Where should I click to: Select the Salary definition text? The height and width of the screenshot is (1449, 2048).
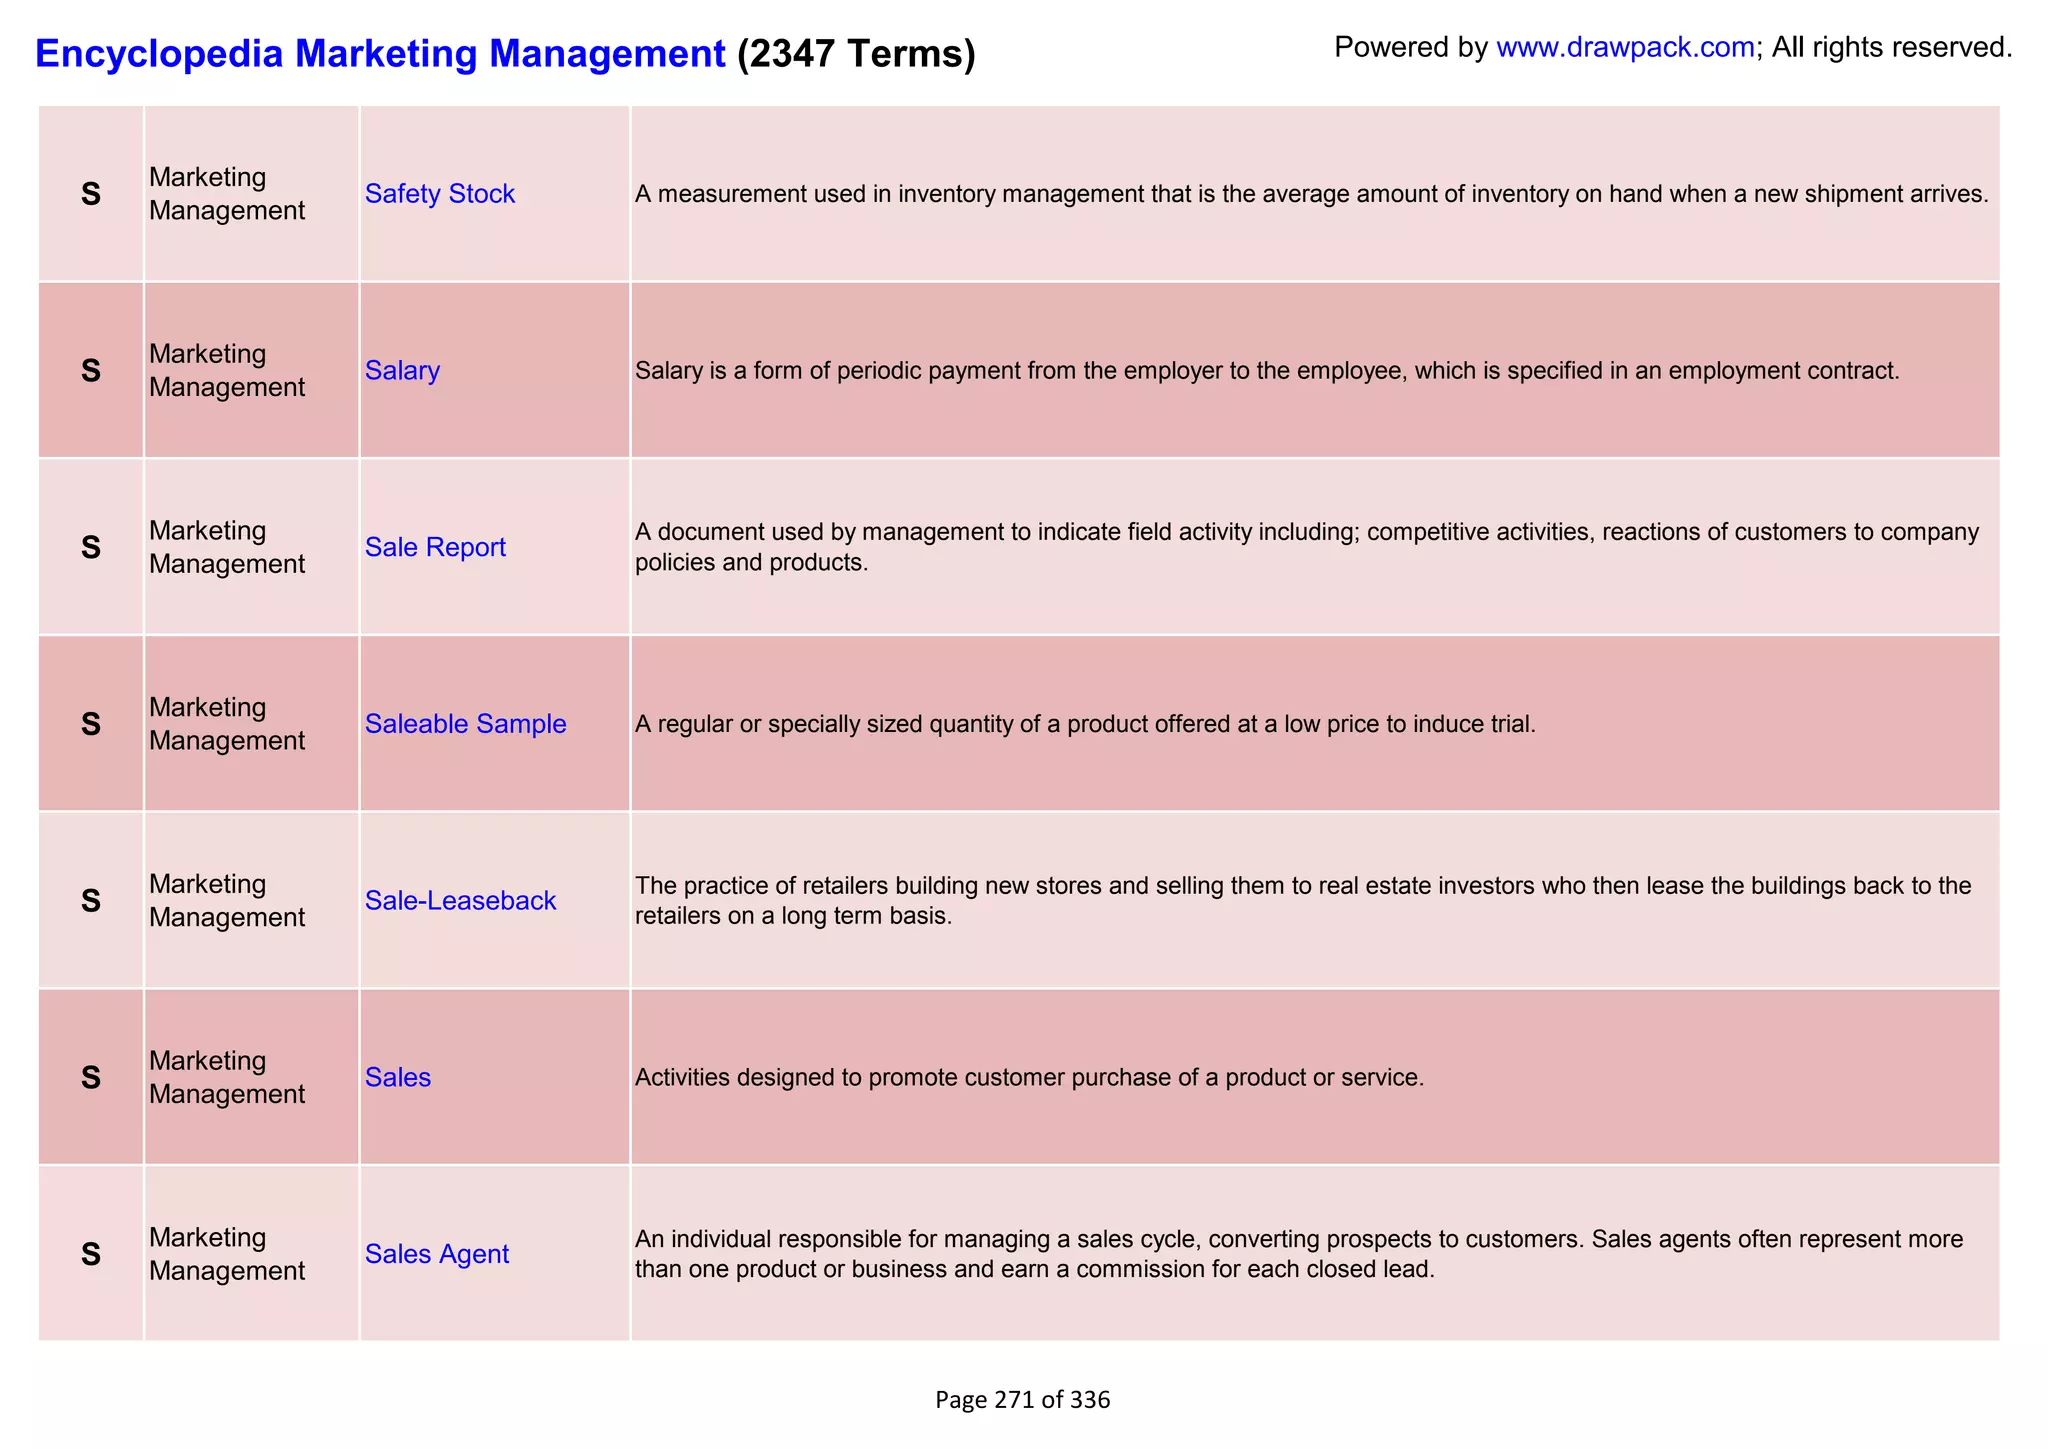(1267, 370)
